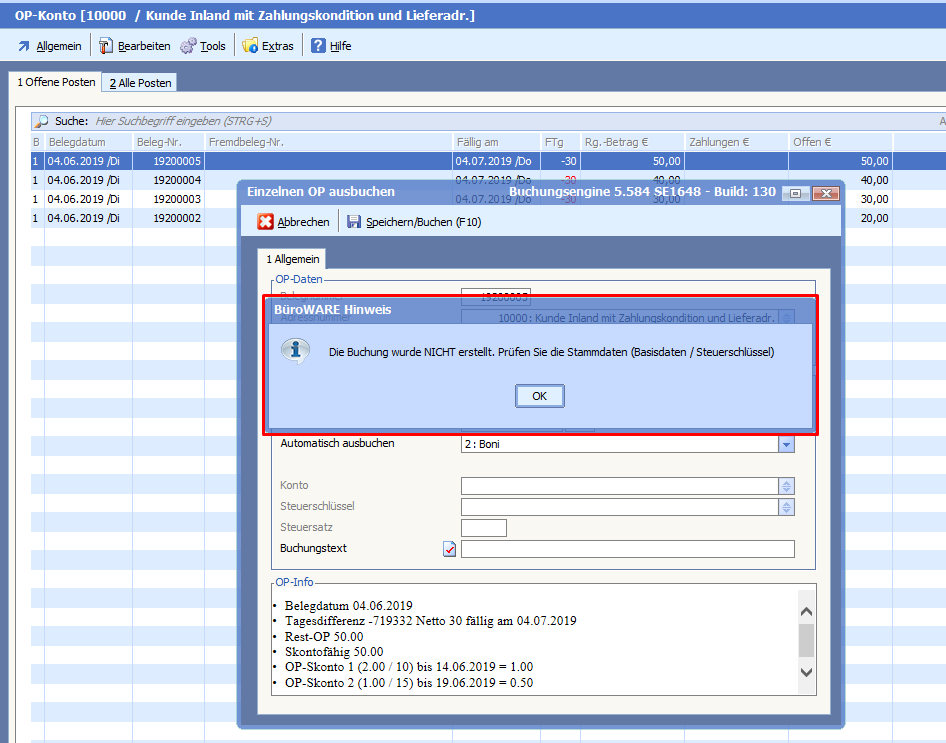Viewport: 946px width, 743px height.
Task: Open the Automatisch ausbuchen dropdown arrow
Action: [786, 444]
